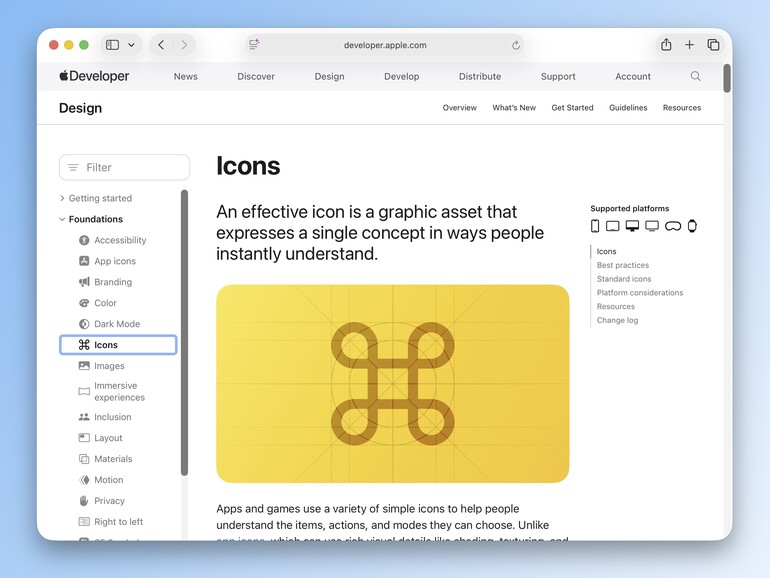Screen dimensions: 770x578
Task: Click the sidebar list scrollbar
Action: (x=185, y=332)
